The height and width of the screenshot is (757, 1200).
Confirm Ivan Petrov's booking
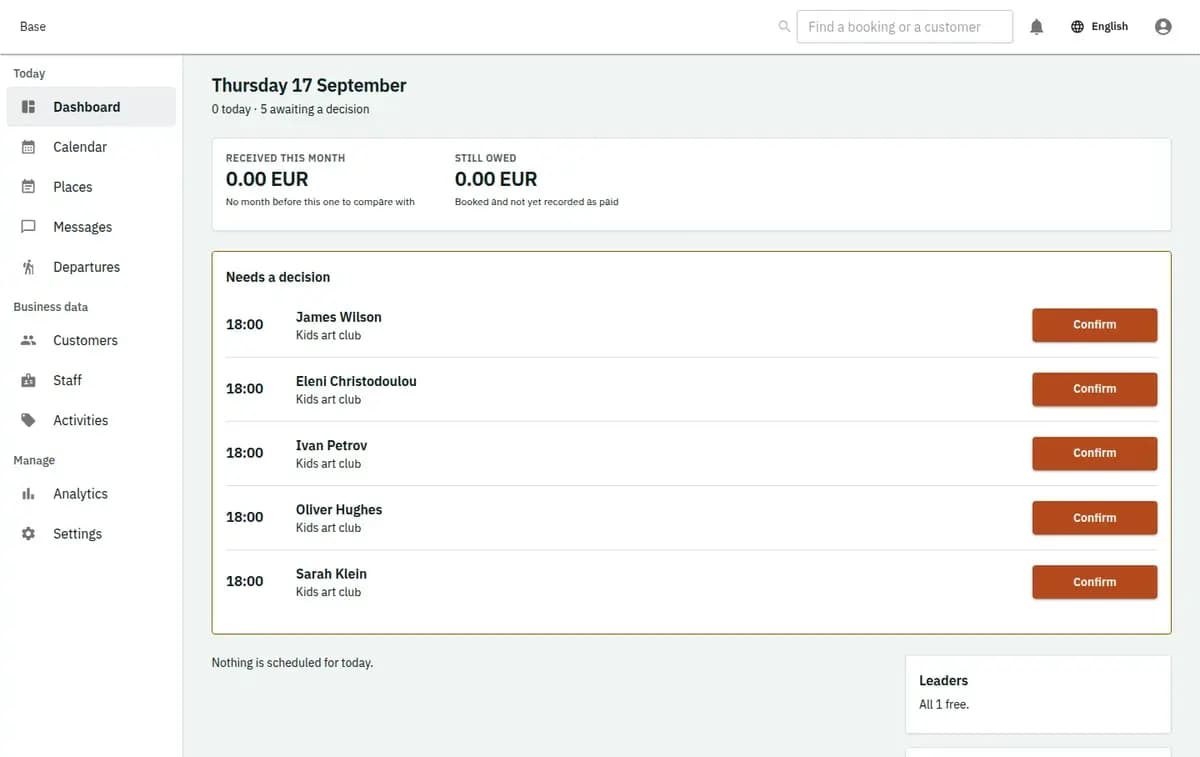tap(1094, 453)
